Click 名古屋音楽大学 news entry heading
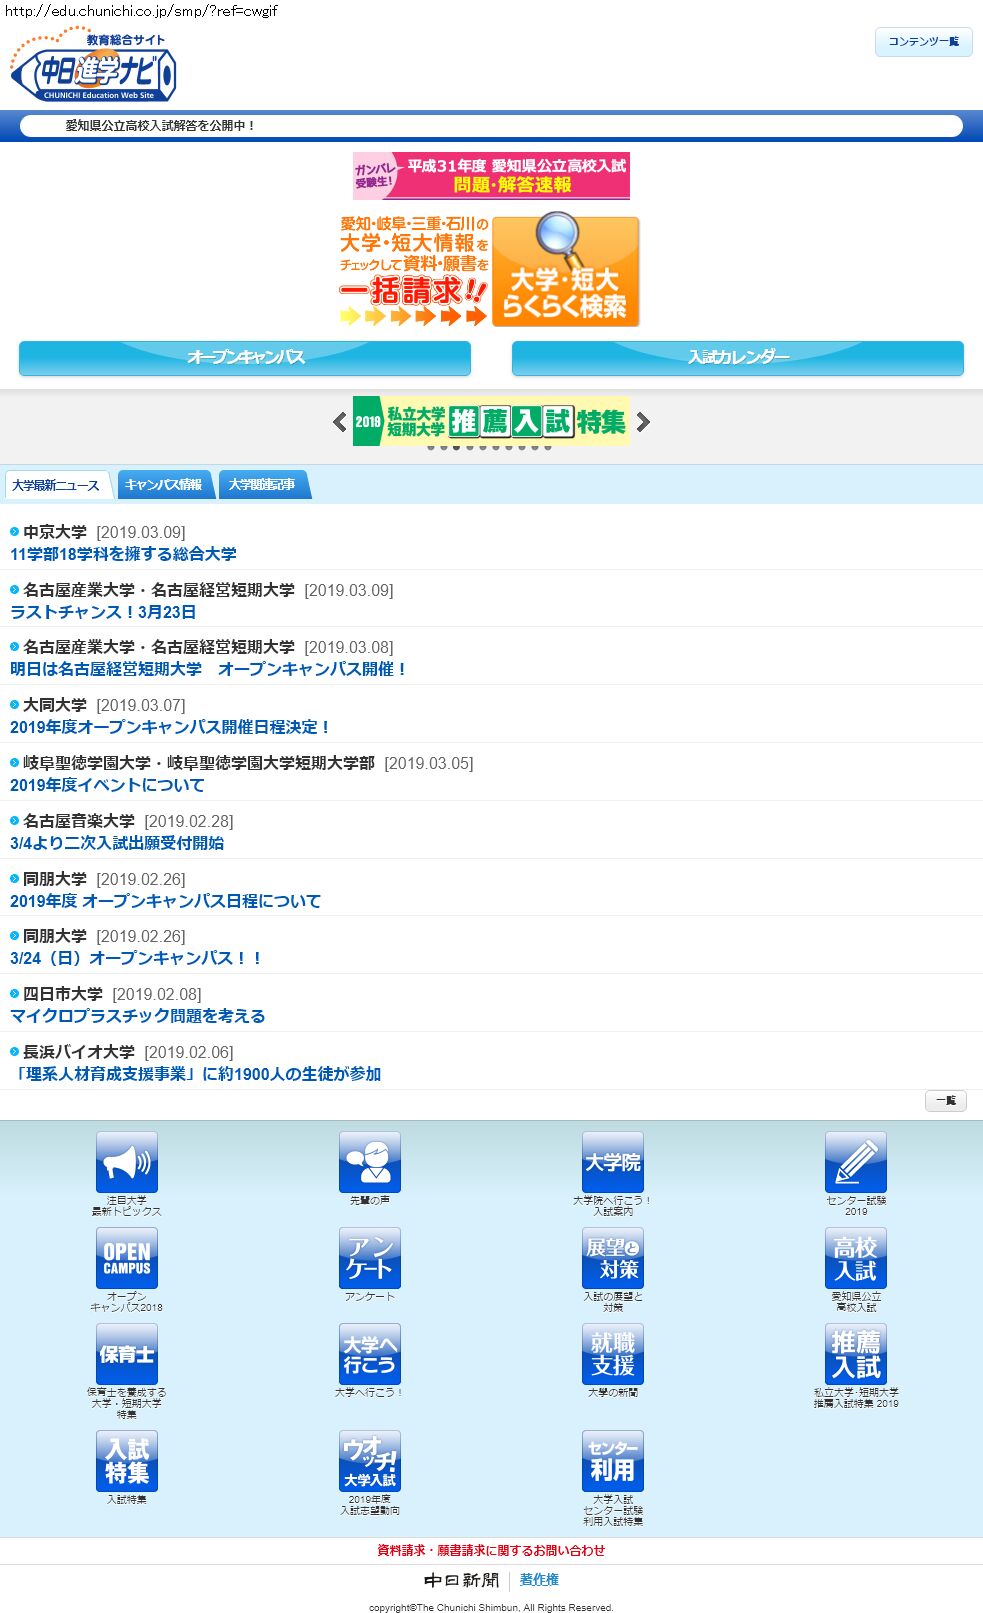 point(79,821)
